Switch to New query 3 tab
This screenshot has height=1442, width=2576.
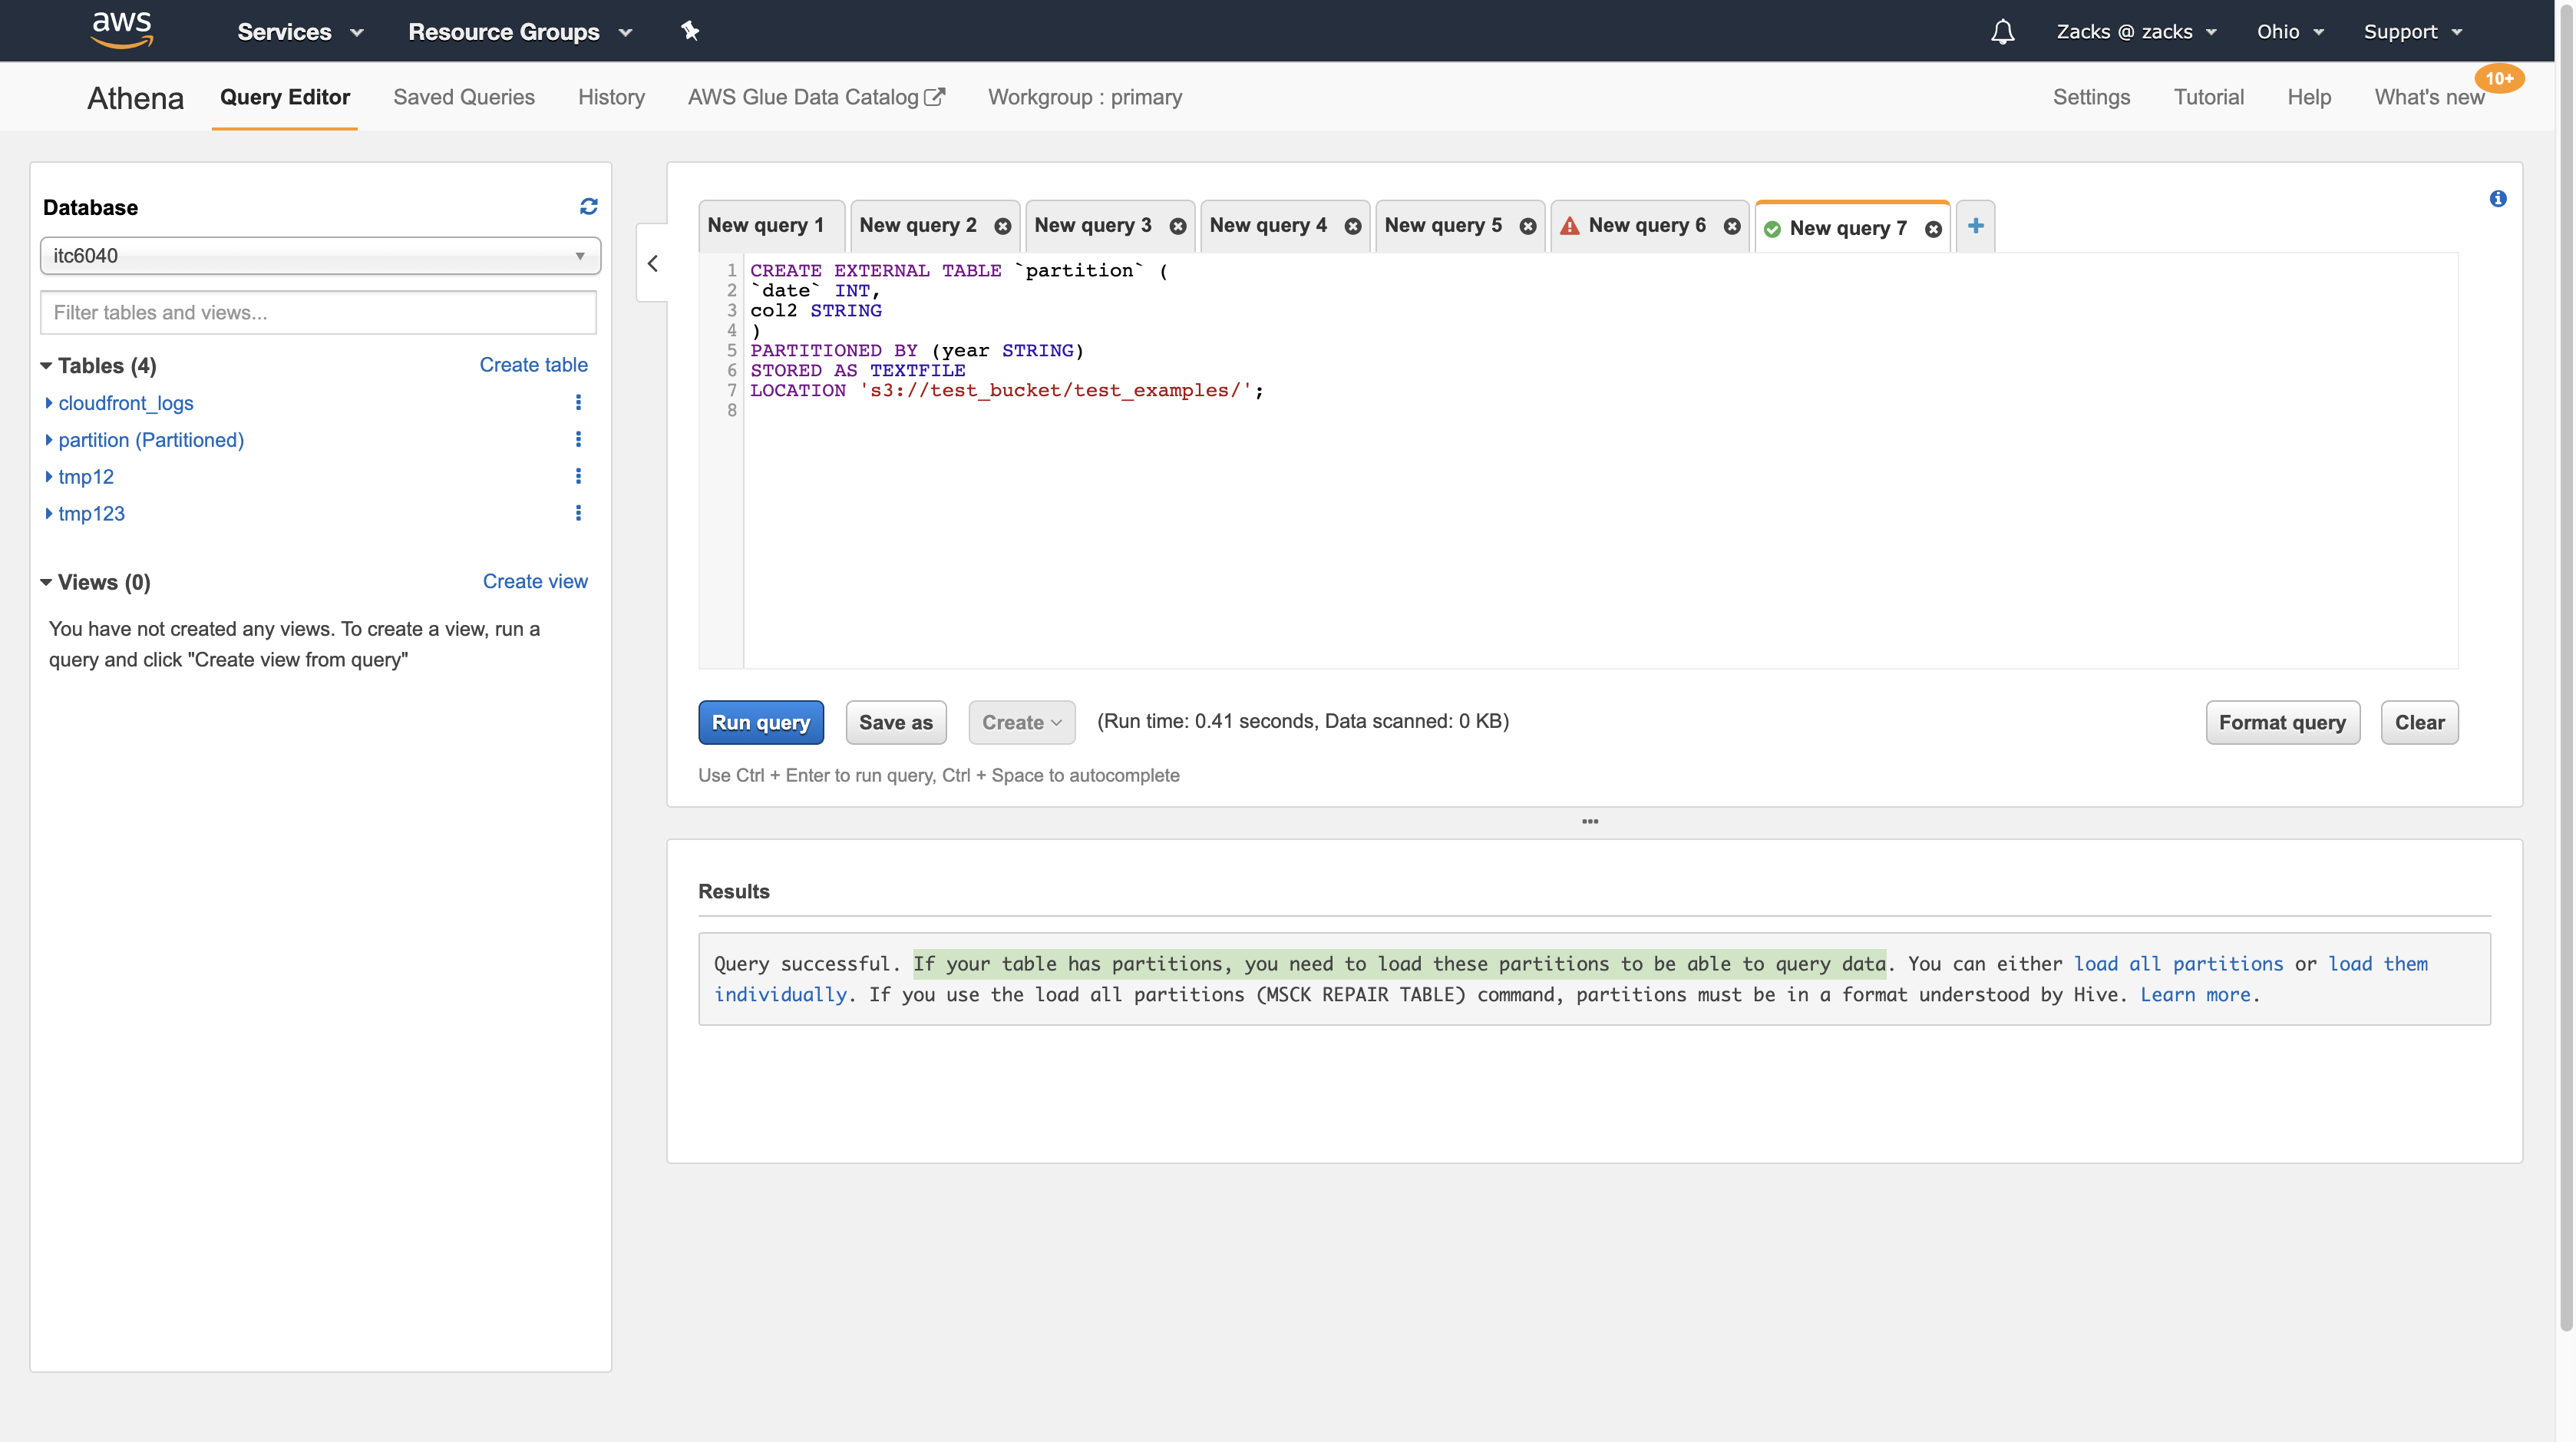click(1092, 226)
